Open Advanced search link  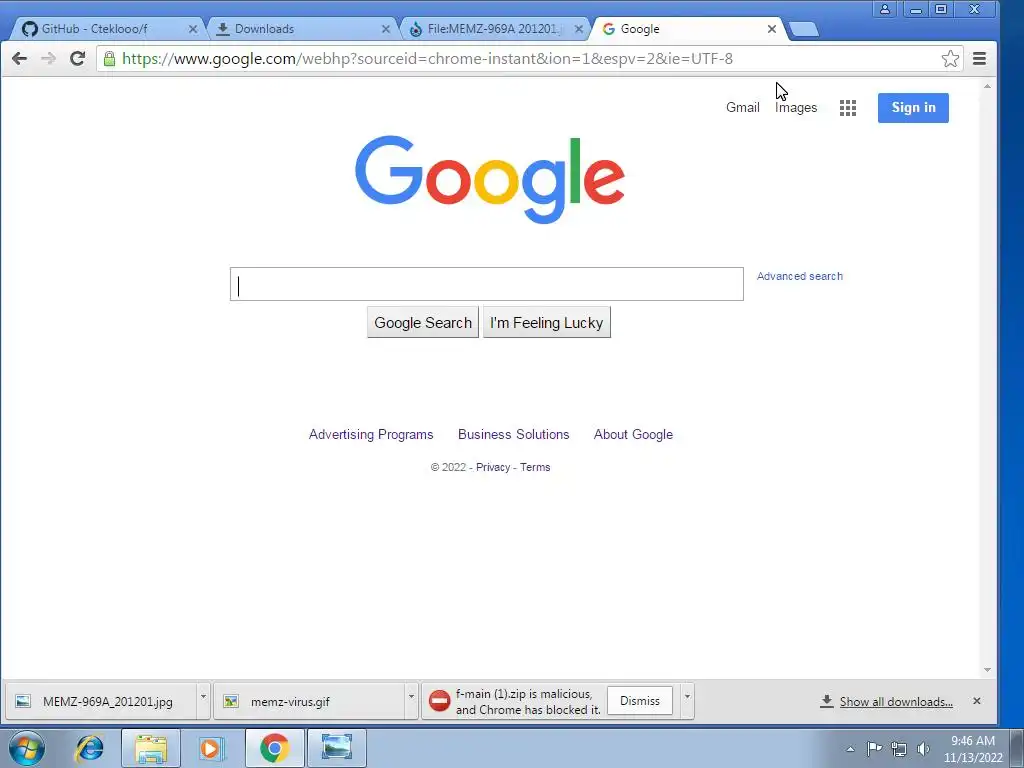(x=799, y=276)
